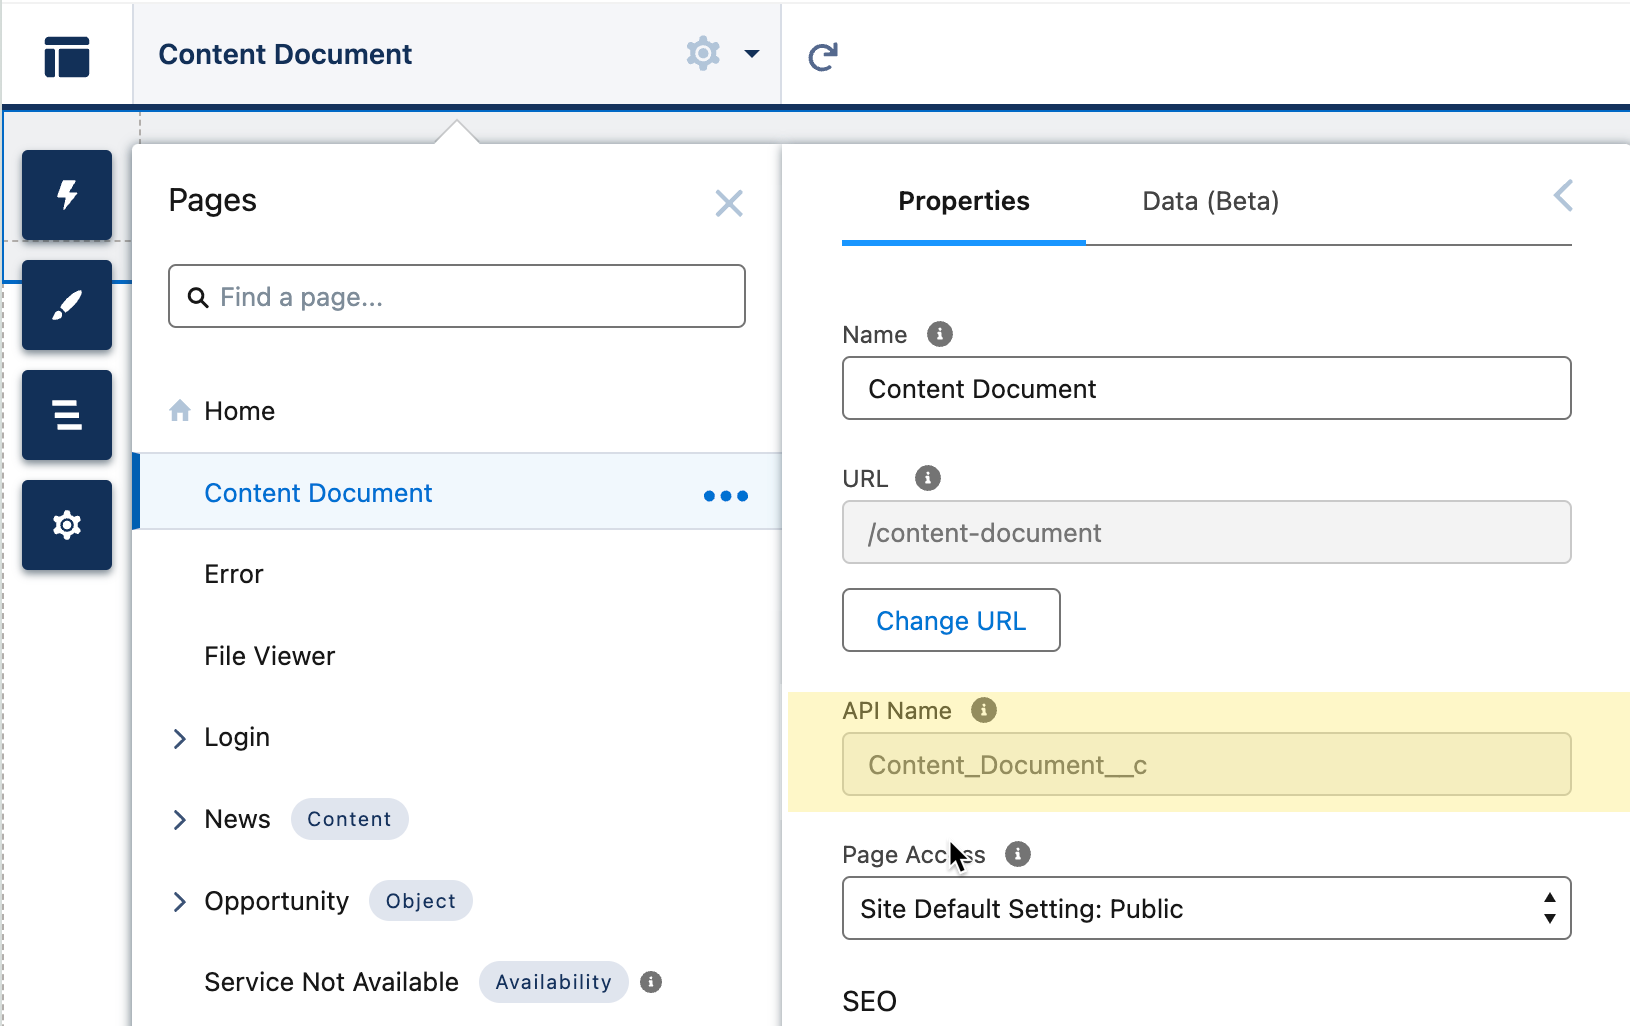The width and height of the screenshot is (1630, 1026).
Task: Open the Theme paintbrush panel
Action: pos(67,305)
